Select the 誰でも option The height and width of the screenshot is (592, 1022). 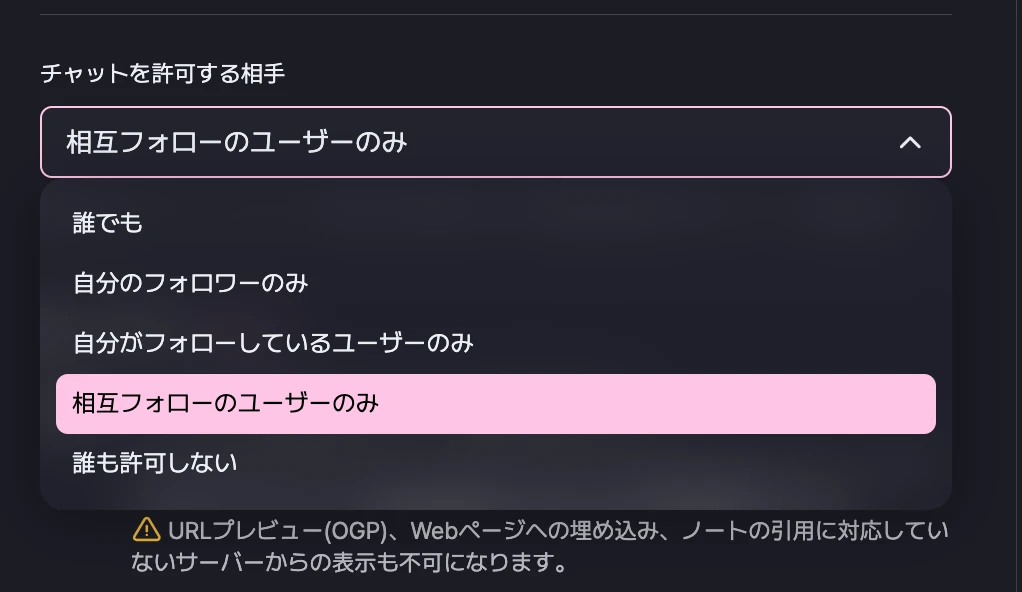pyautogui.click(x=108, y=223)
